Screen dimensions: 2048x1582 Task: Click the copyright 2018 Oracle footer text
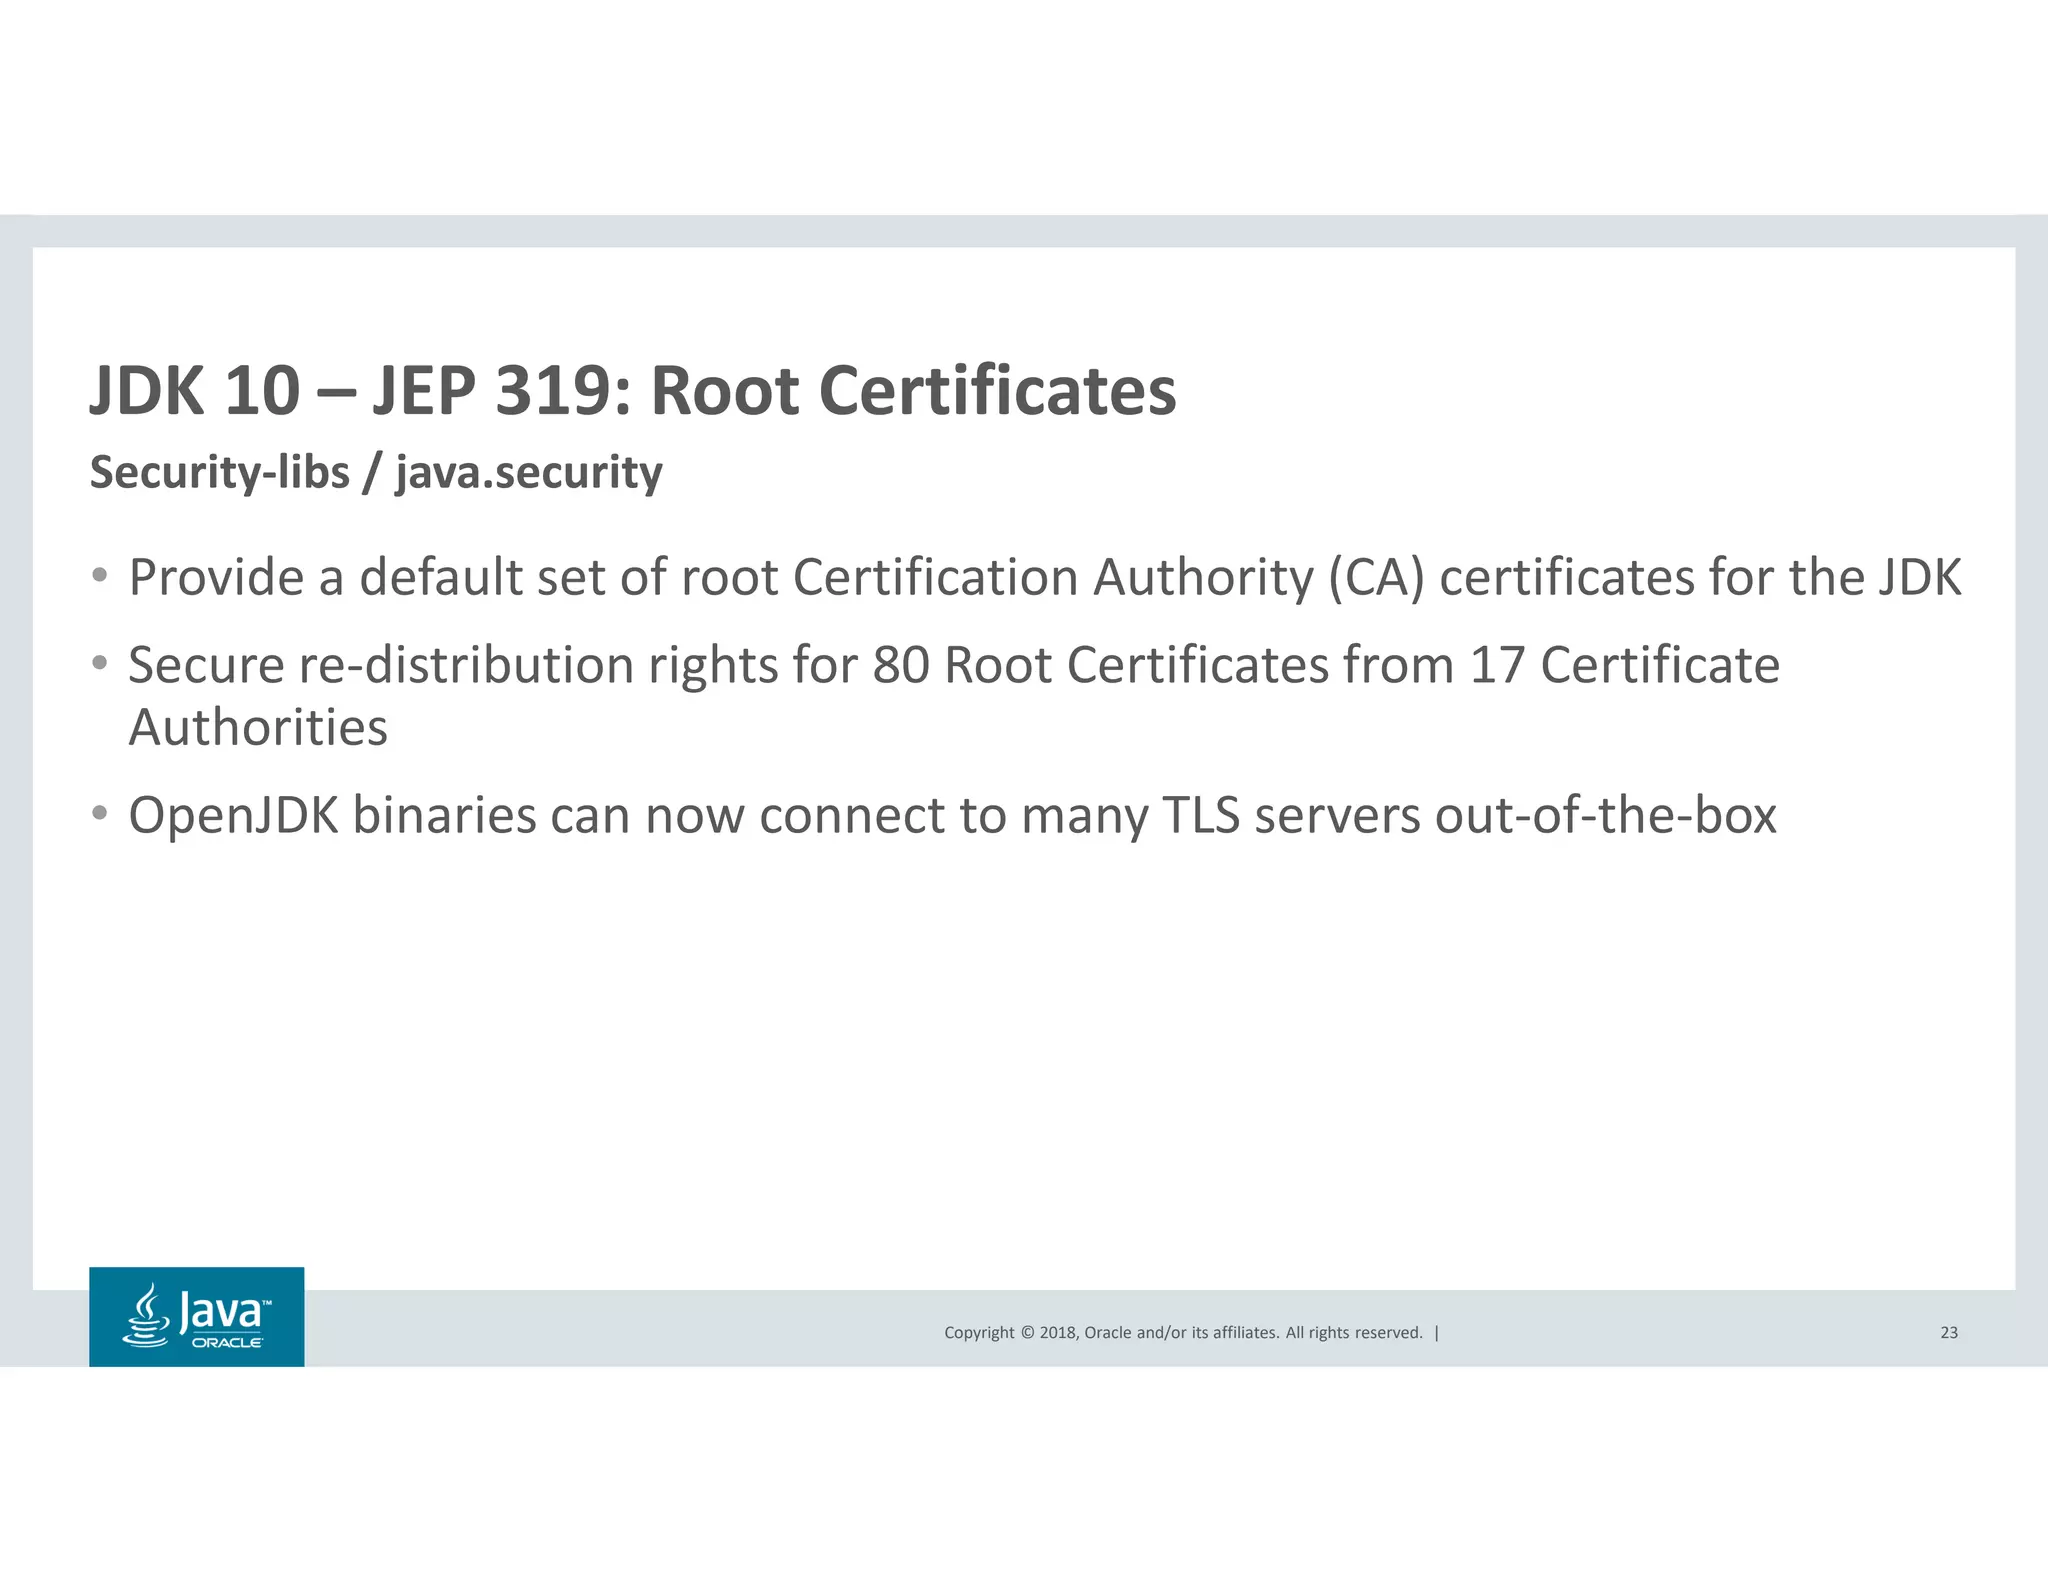pyautogui.click(x=1182, y=1333)
